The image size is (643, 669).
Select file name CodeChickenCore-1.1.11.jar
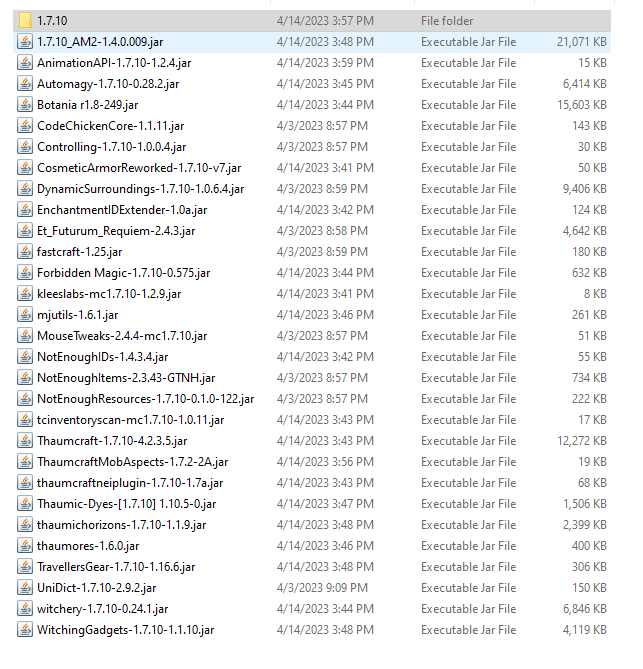click(x=111, y=126)
